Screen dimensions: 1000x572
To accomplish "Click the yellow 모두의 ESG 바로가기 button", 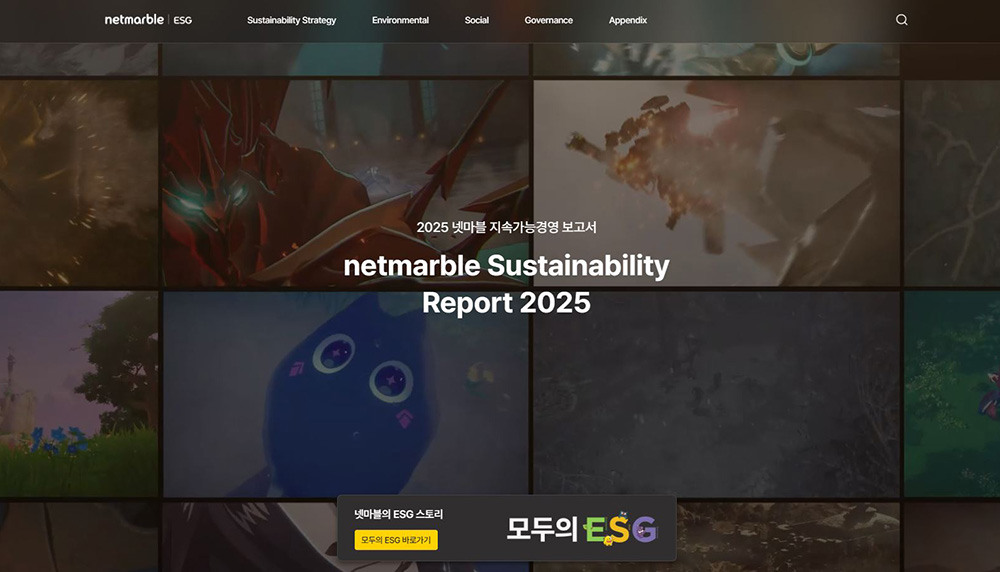I will (x=396, y=539).
